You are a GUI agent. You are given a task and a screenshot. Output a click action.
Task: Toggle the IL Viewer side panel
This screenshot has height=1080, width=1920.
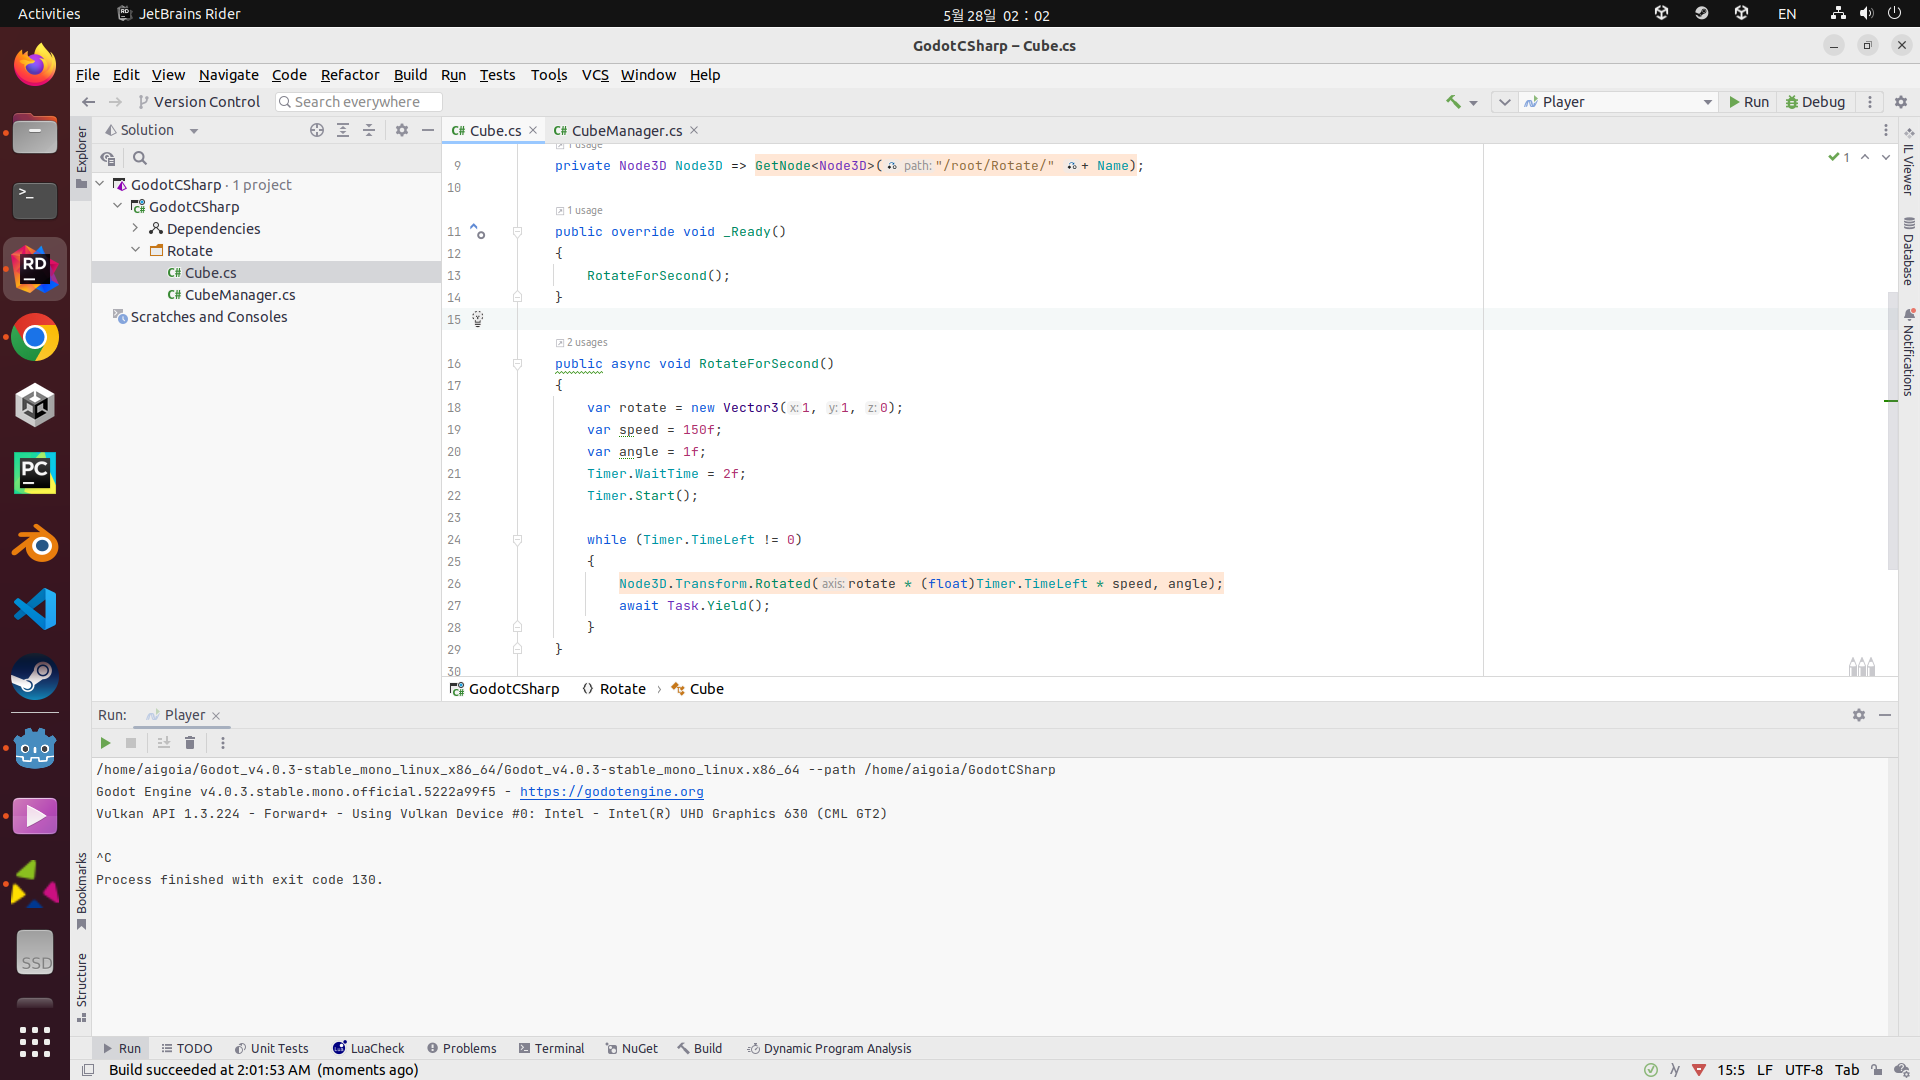pos(1909,161)
